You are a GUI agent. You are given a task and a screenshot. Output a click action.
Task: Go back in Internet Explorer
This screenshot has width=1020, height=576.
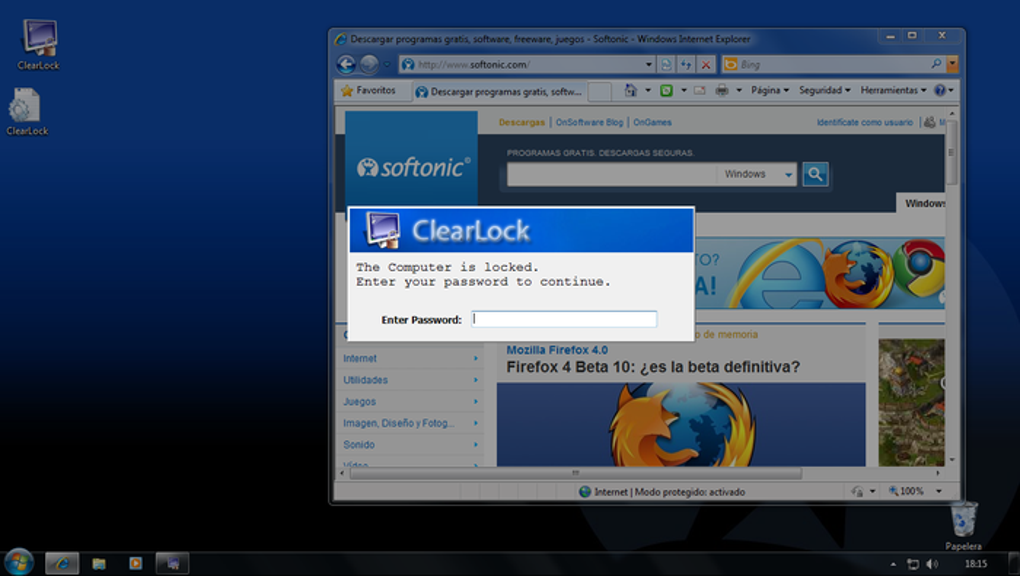point(346,64)
